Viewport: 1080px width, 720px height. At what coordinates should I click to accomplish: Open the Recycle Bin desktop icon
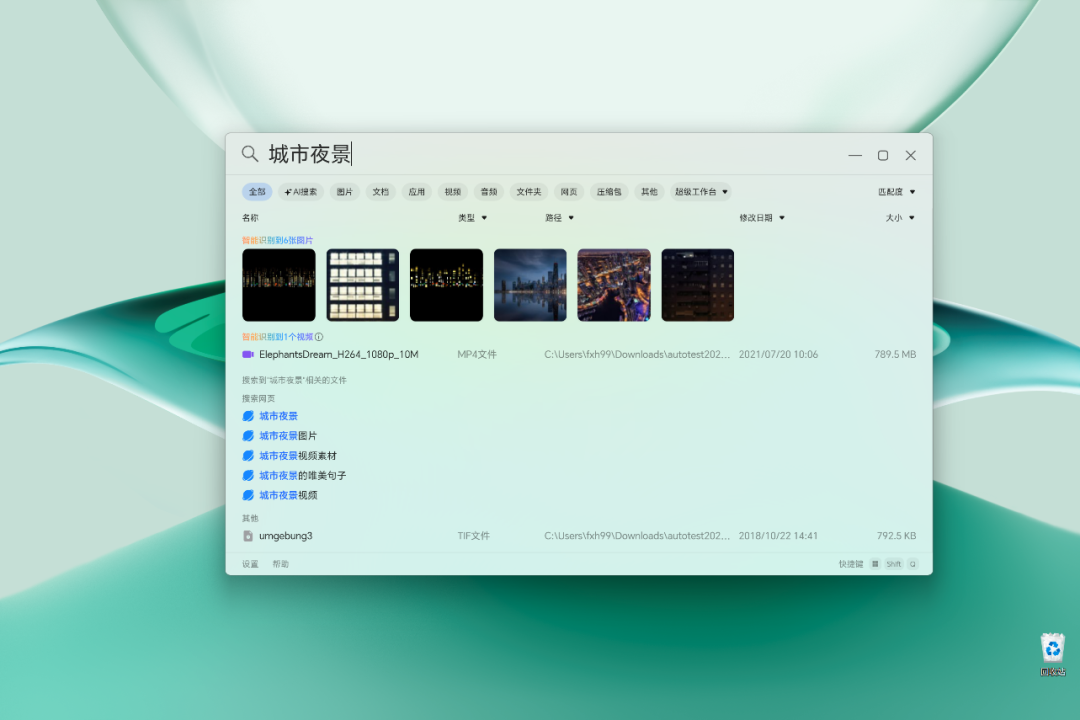1052,655
